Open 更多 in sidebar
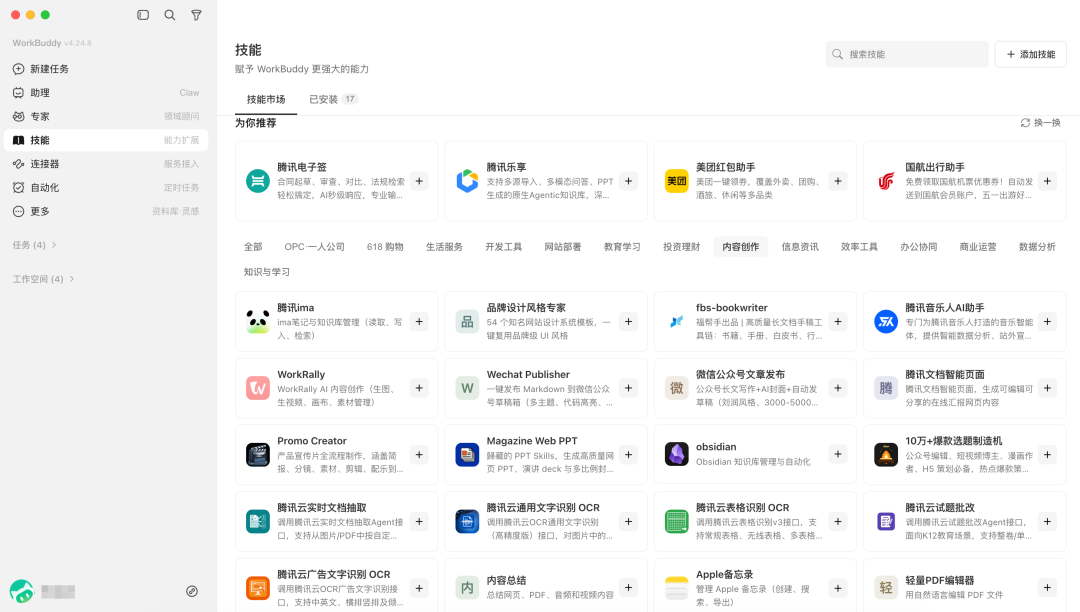Screen dimensions: 1080x612 106,211
